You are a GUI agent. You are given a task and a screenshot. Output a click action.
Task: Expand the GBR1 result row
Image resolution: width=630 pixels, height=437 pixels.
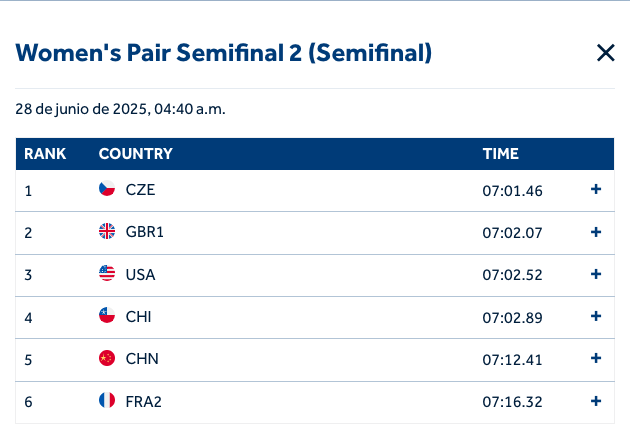point(596,232)
